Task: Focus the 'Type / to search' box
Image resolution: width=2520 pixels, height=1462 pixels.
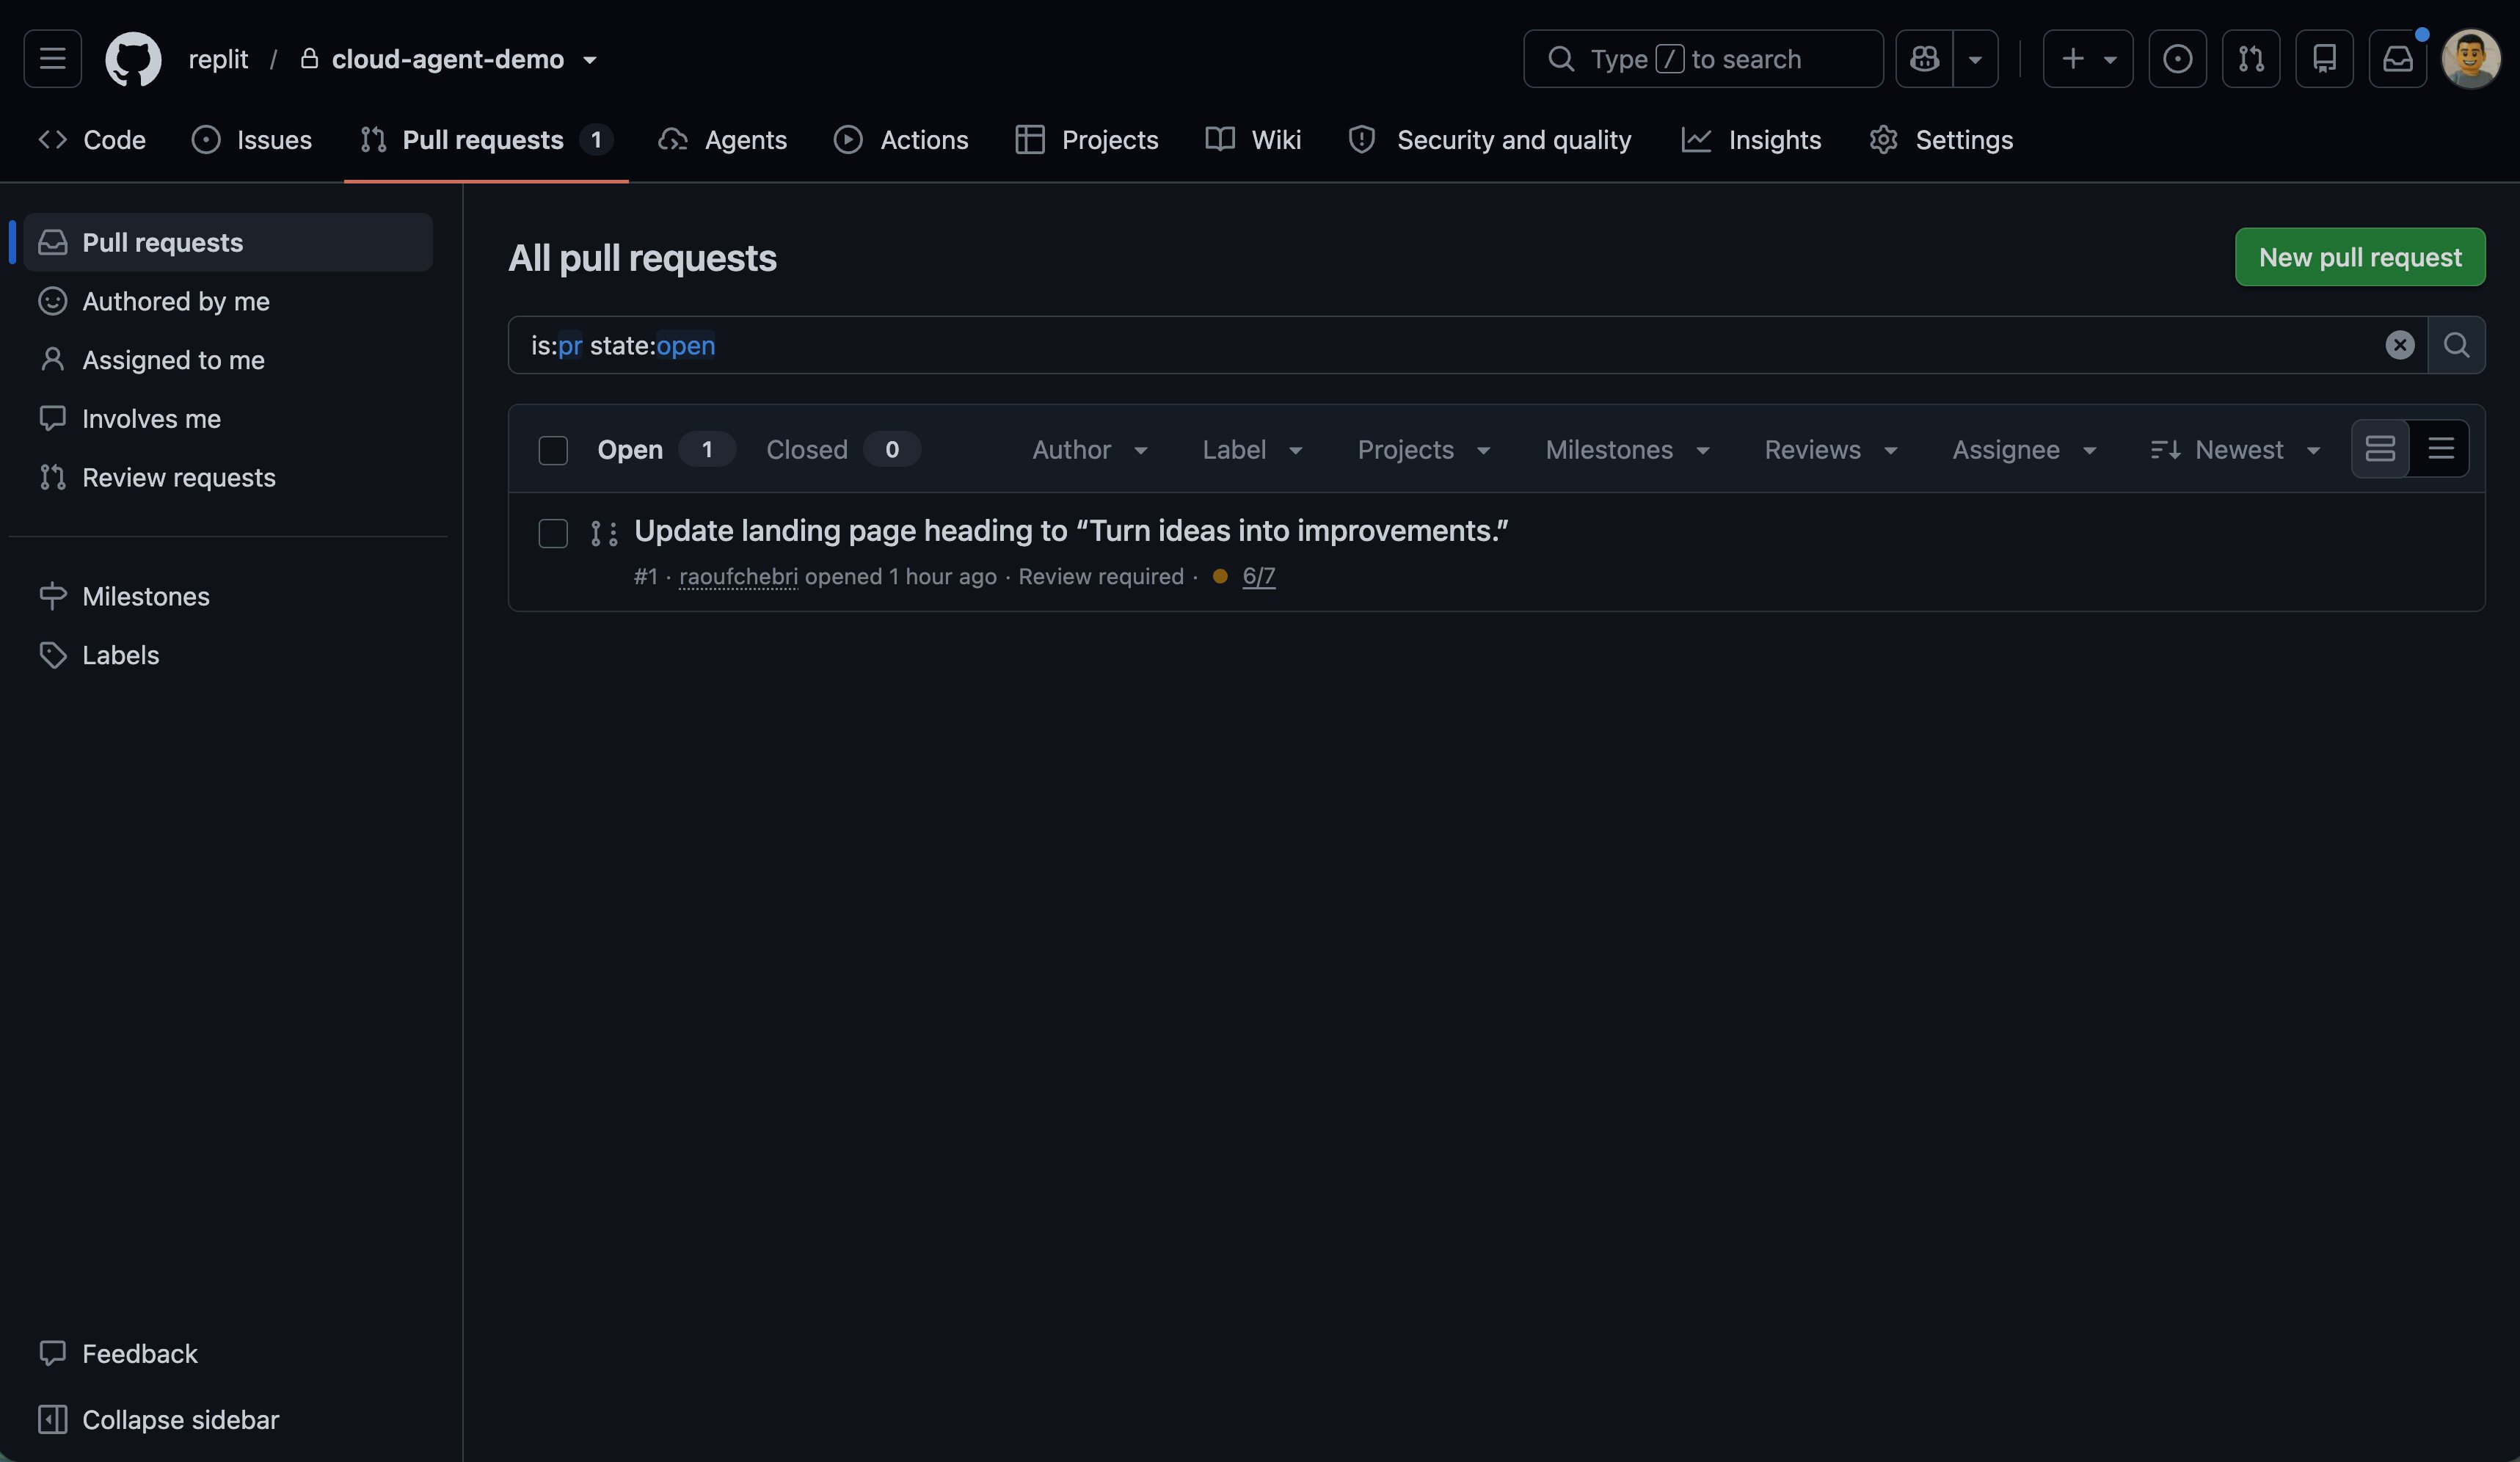Action: click(x=1703, y=59)
